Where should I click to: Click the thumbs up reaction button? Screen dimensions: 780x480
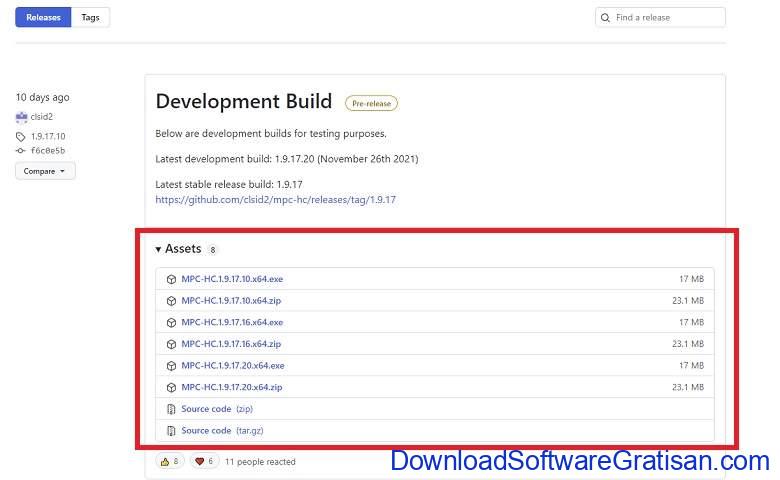pyautogui.click(x=170, y=462)
